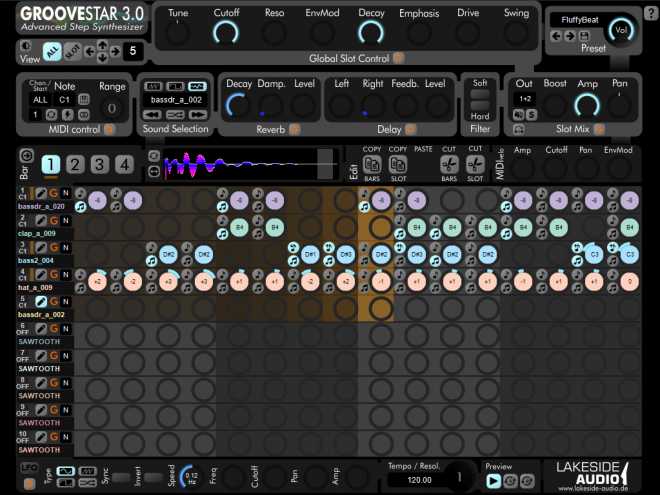Click the random sound shuffle button
660x495 pixels.
click(175, 114)
